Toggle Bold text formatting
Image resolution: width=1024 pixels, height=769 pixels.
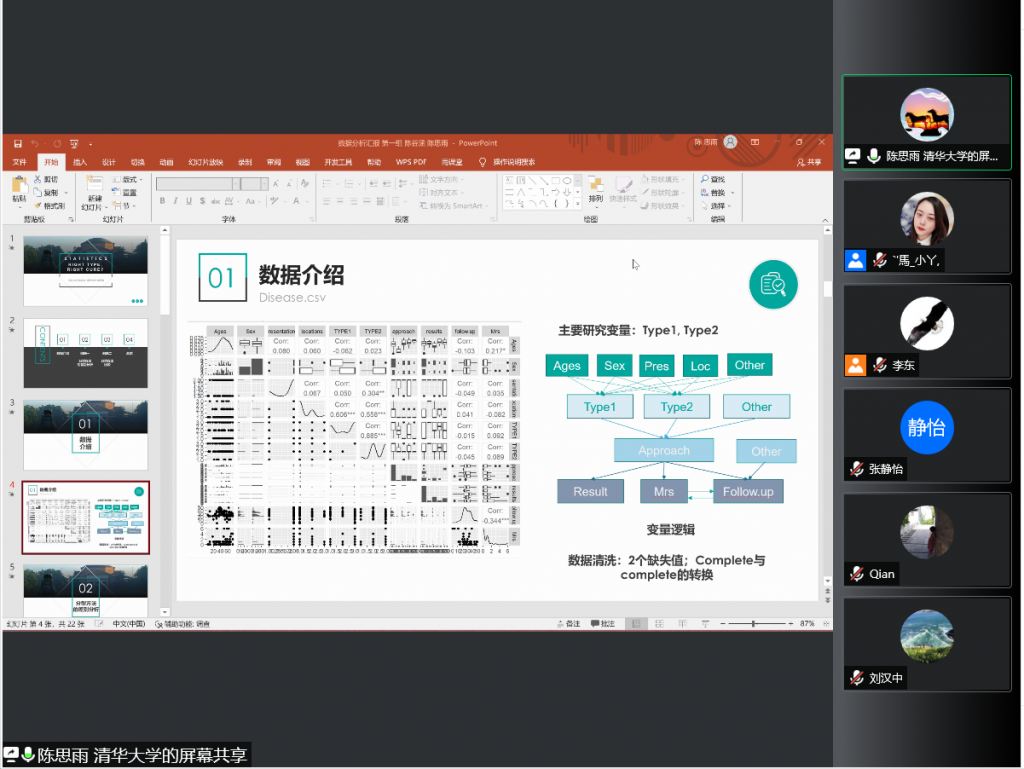tap(161, 201)
